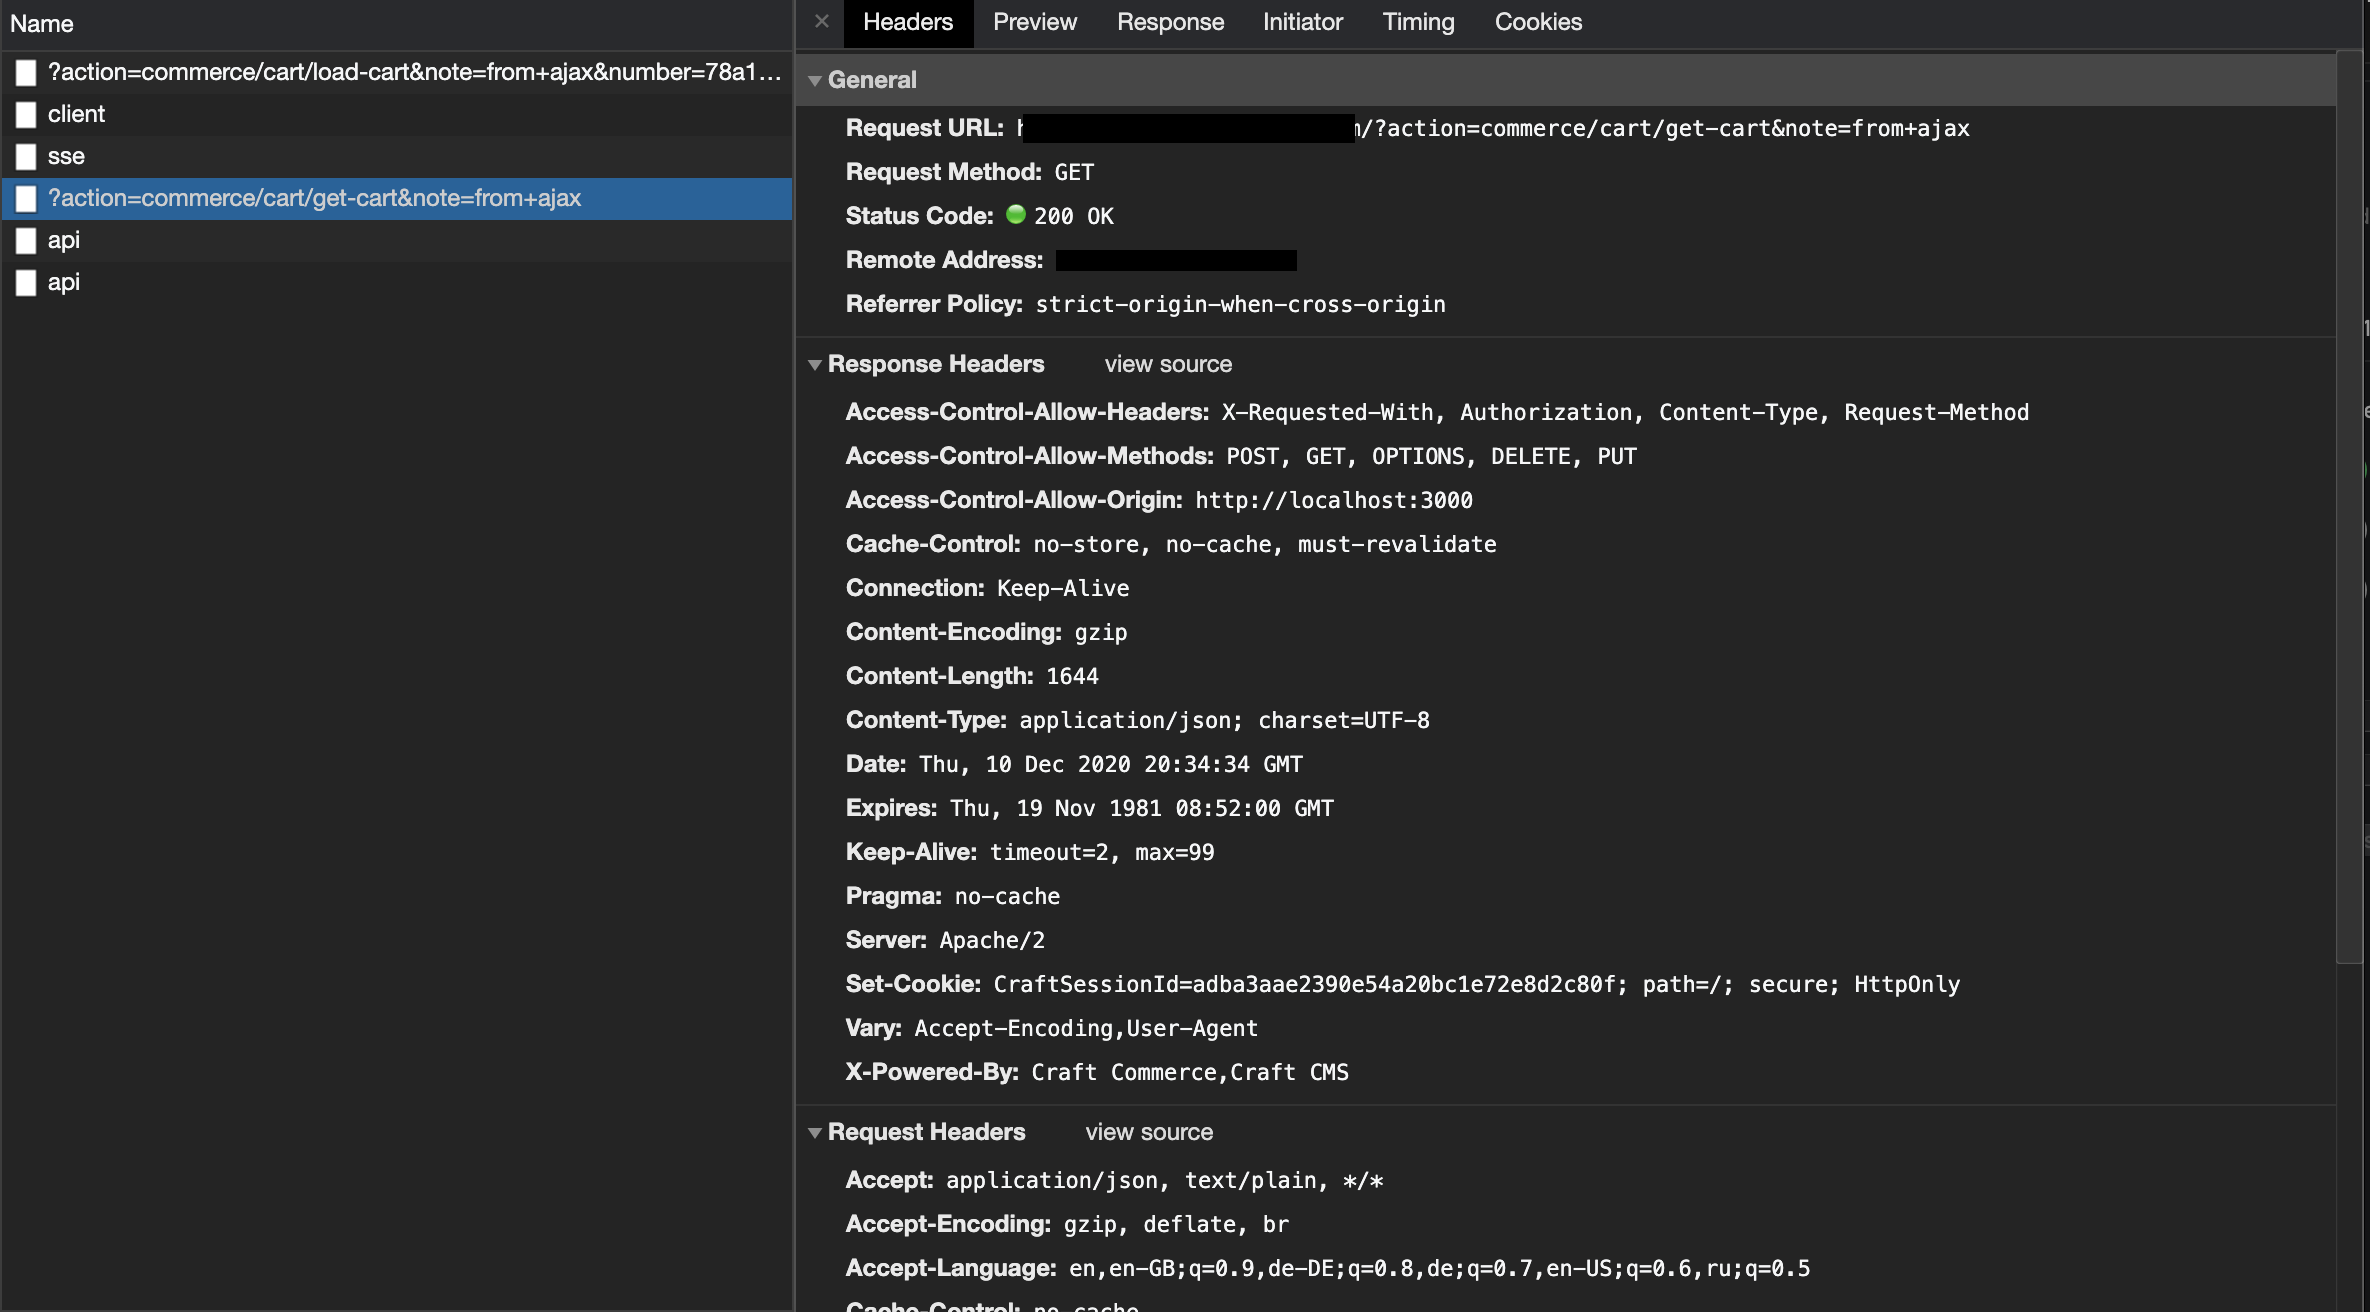Click the Keep-Alive timeout value
Screen dimensions: 2370x1312
[1102, 852]
